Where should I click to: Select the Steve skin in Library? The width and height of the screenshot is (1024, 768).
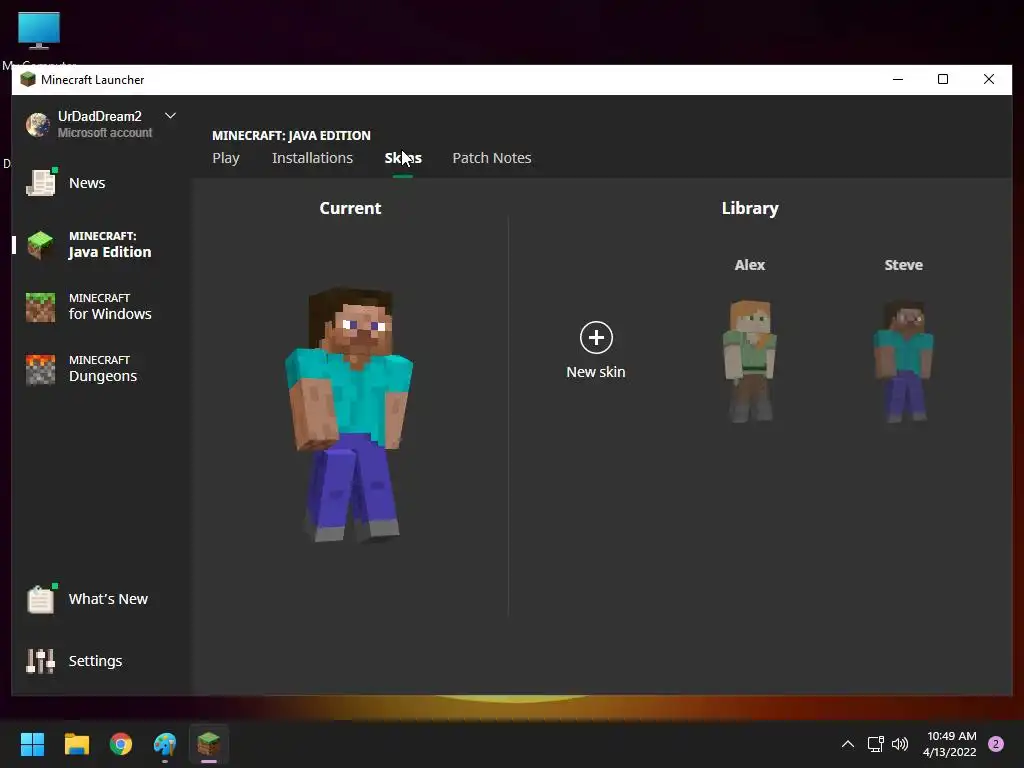[904, 360]
